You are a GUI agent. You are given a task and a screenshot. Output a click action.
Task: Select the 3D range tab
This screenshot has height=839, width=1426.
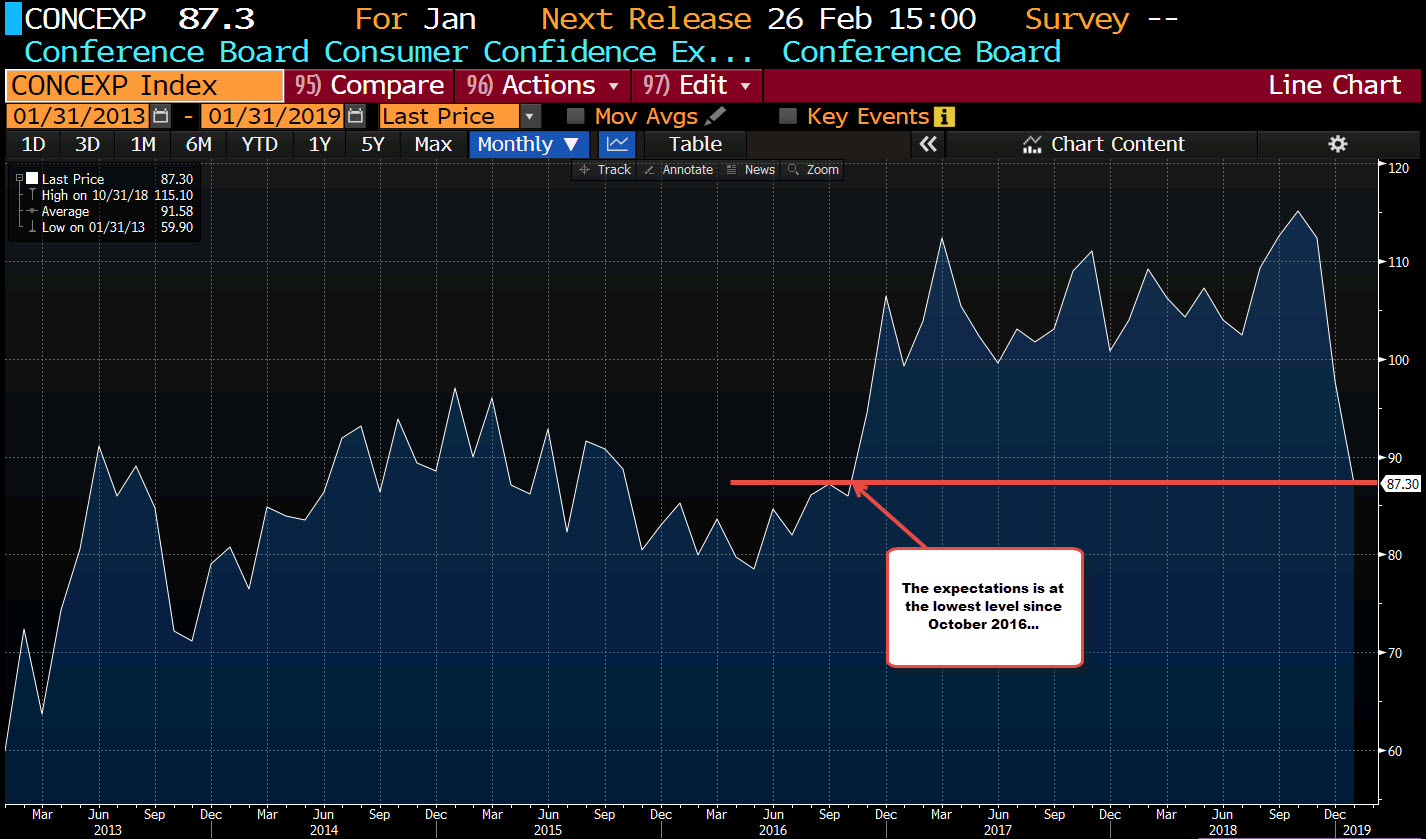pos(87,144)
